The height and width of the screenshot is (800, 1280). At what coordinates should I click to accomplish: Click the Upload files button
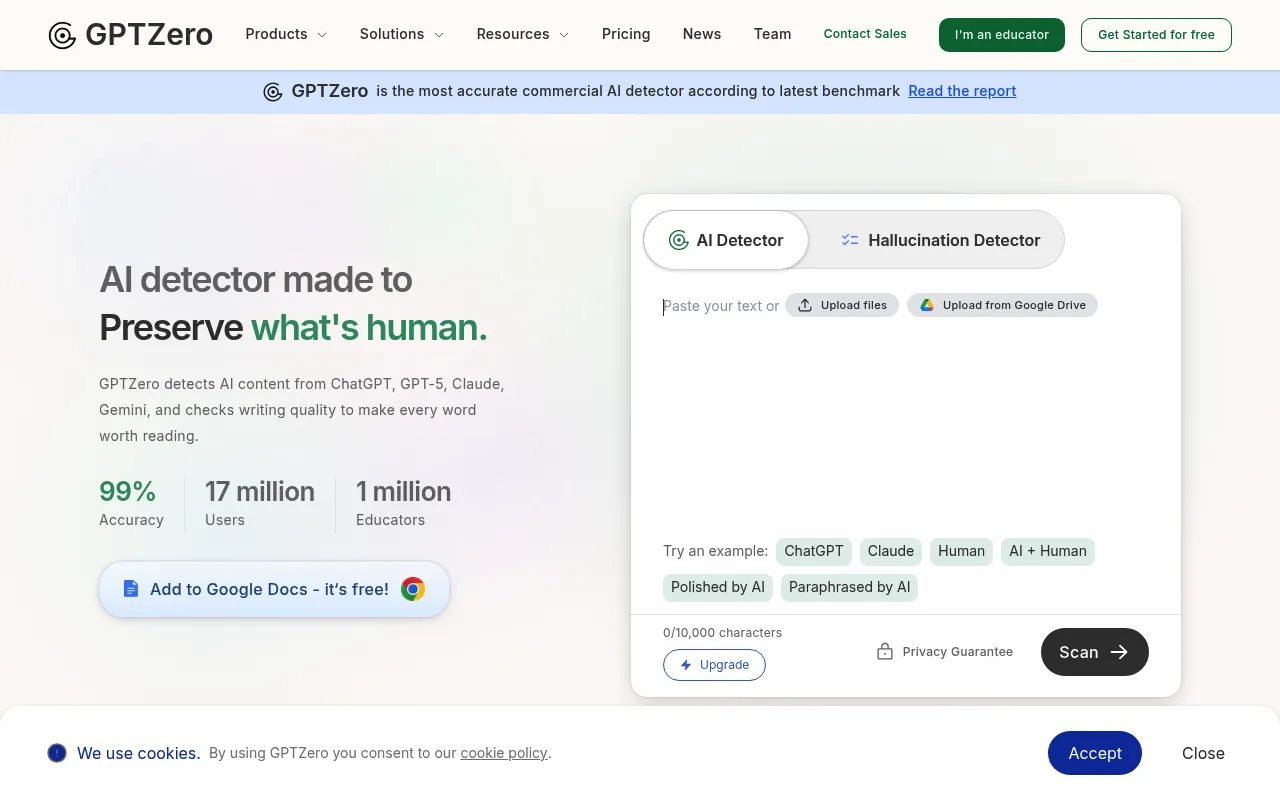pyautogui.click(x=842, y=305)
